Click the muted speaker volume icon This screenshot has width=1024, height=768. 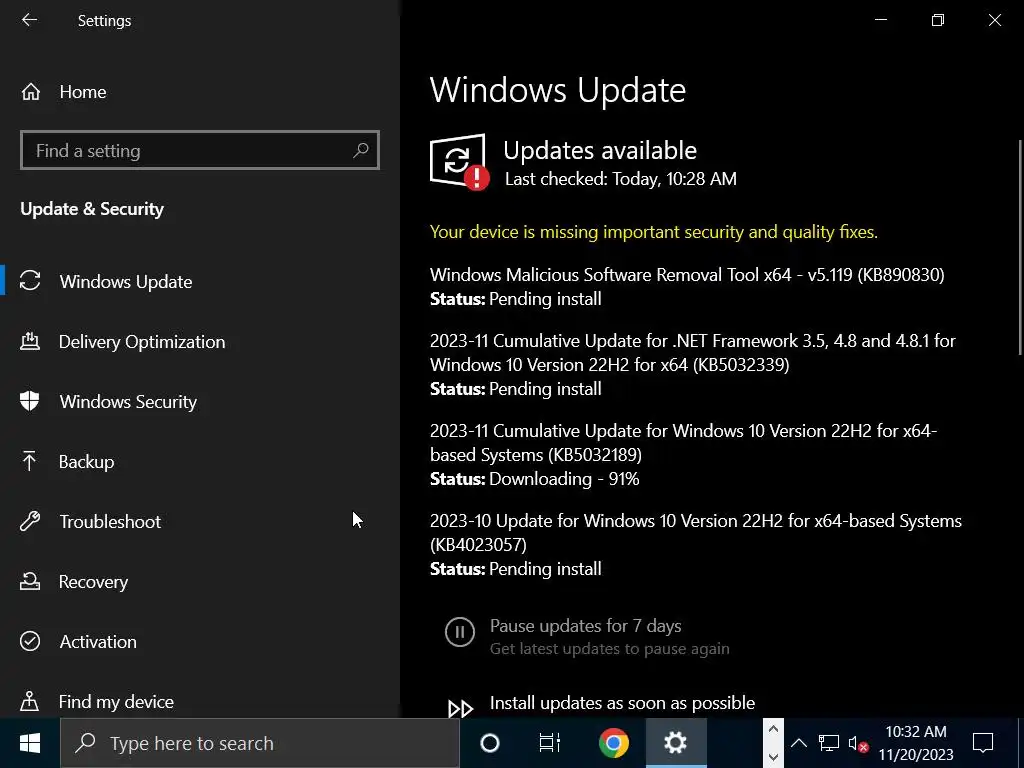click(x=857, y=744)
